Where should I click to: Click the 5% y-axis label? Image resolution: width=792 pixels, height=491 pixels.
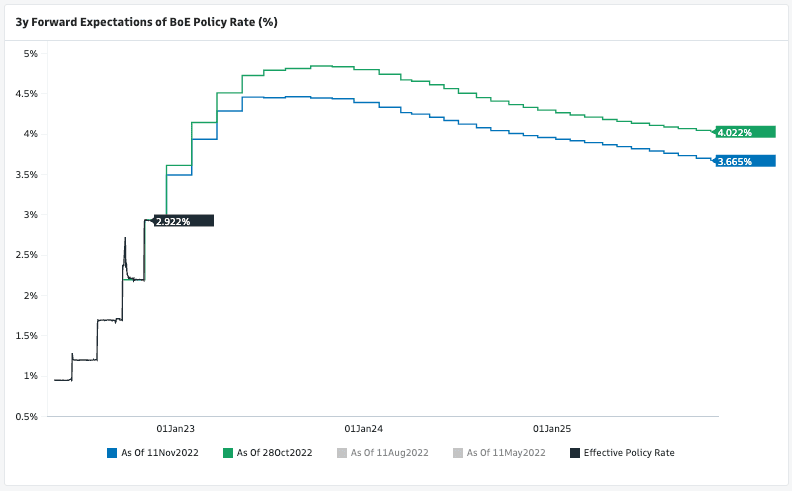[30, 53]
